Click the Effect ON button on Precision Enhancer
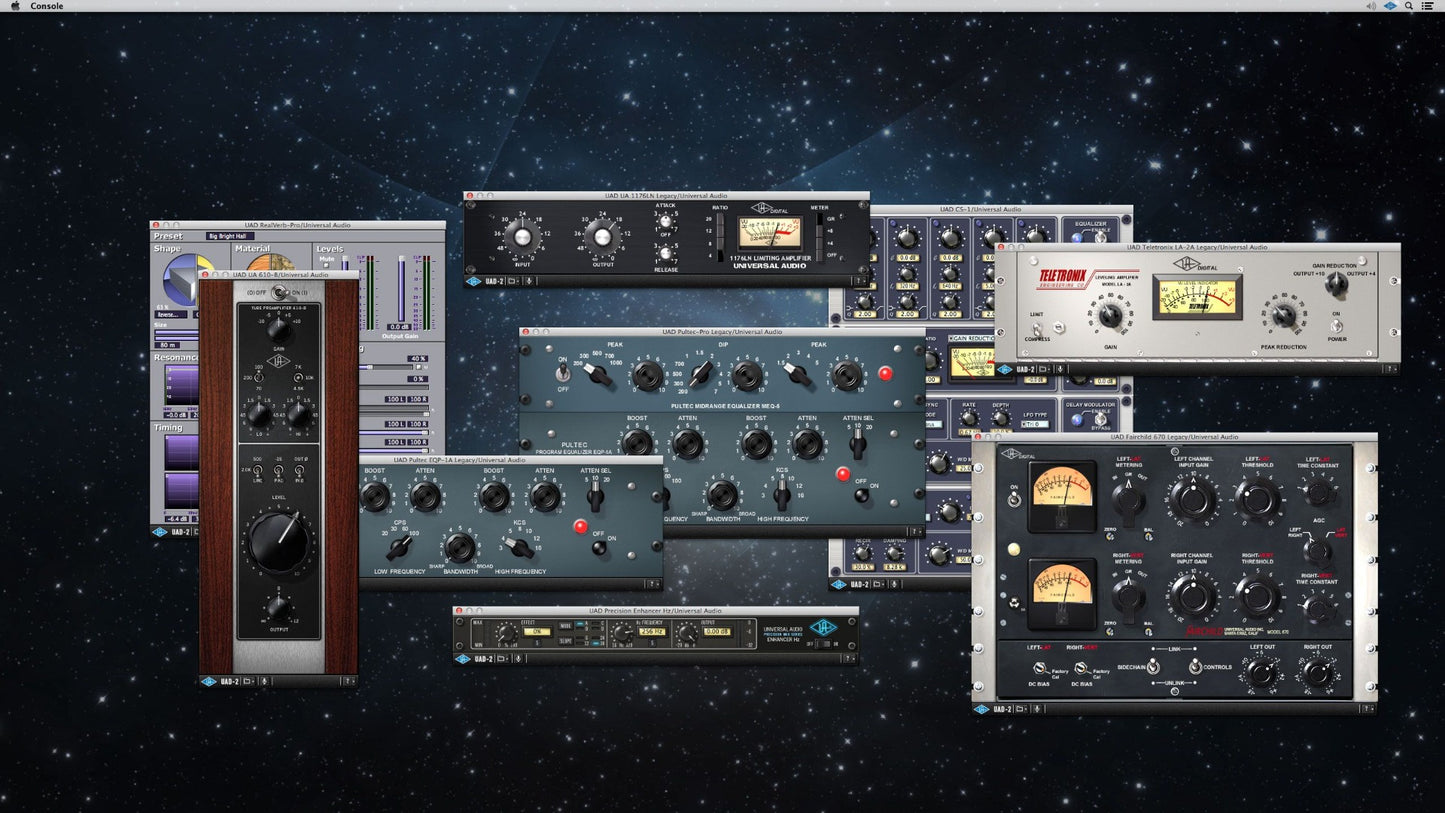Screen dimensions: 1445x813 (x=537, y=632)
